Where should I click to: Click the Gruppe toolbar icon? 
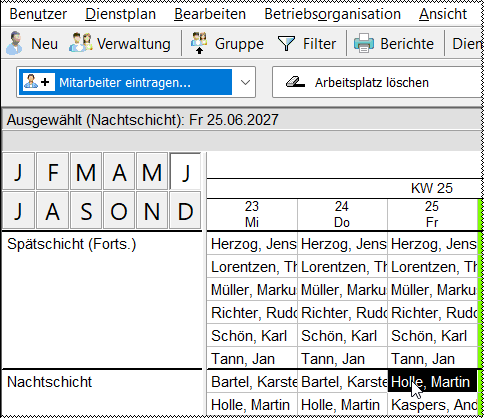[x=199, y=43]
